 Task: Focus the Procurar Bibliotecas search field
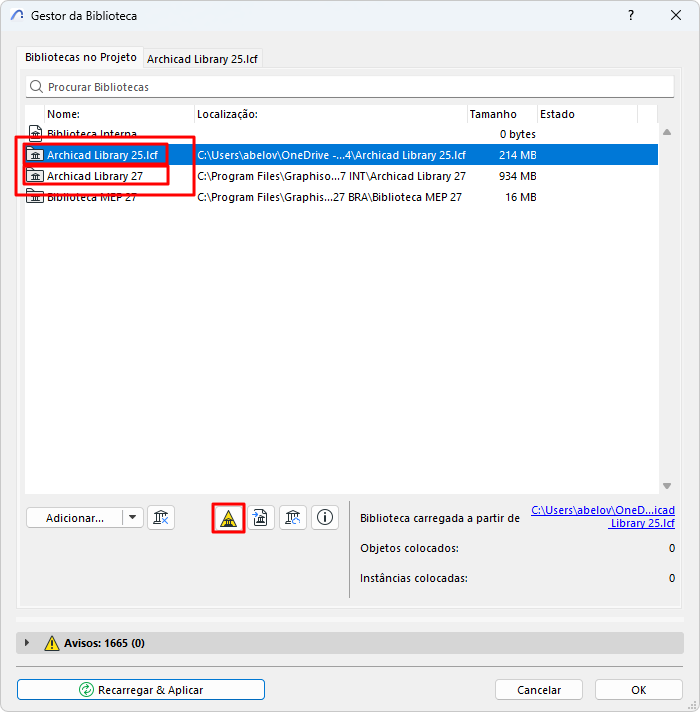click(x=350, y=87)
